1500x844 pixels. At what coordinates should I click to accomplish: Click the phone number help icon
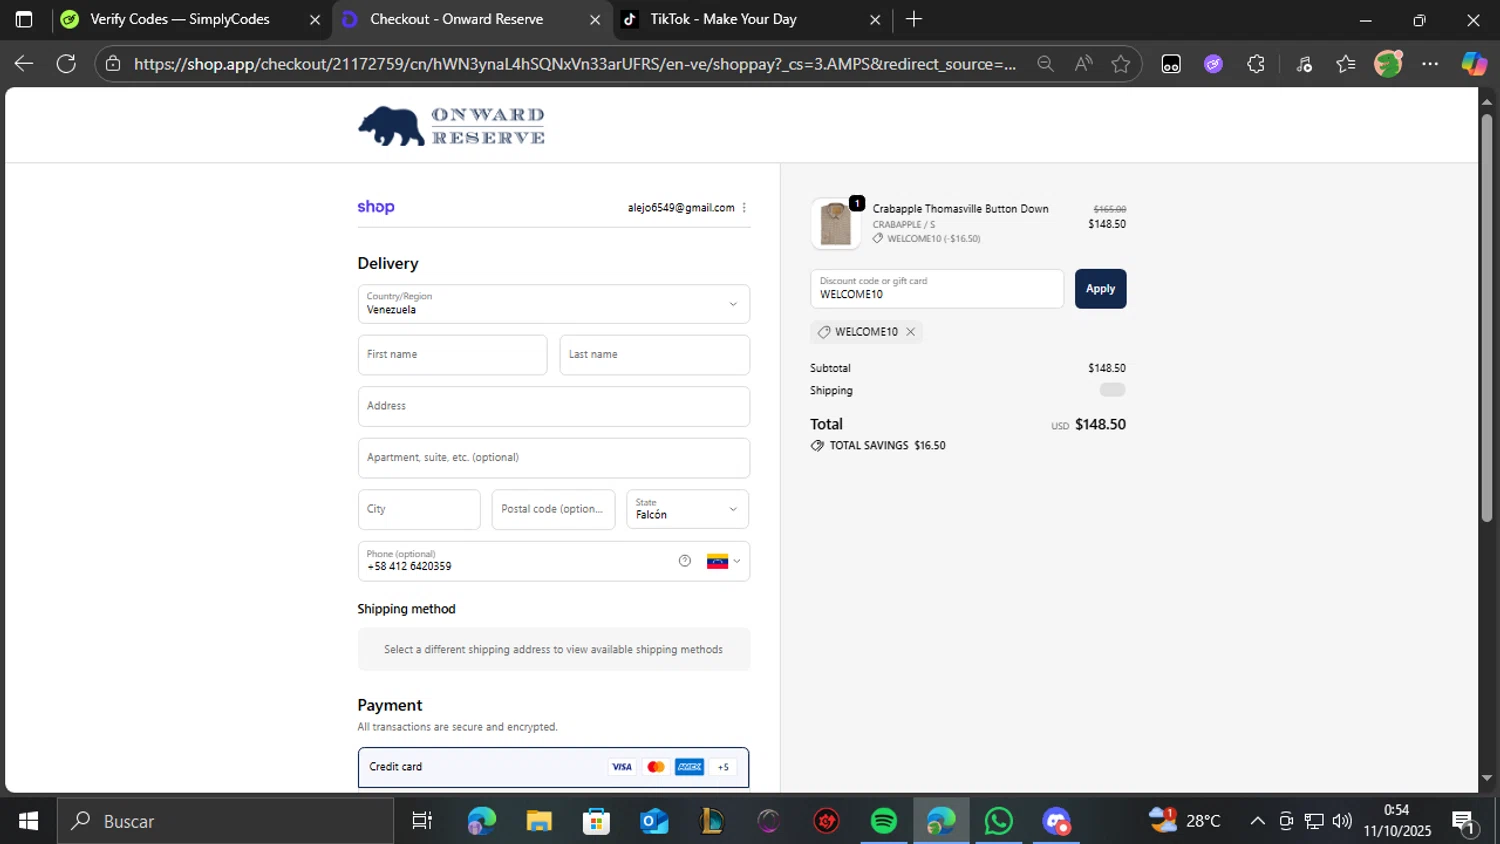[x=685, y=561]
